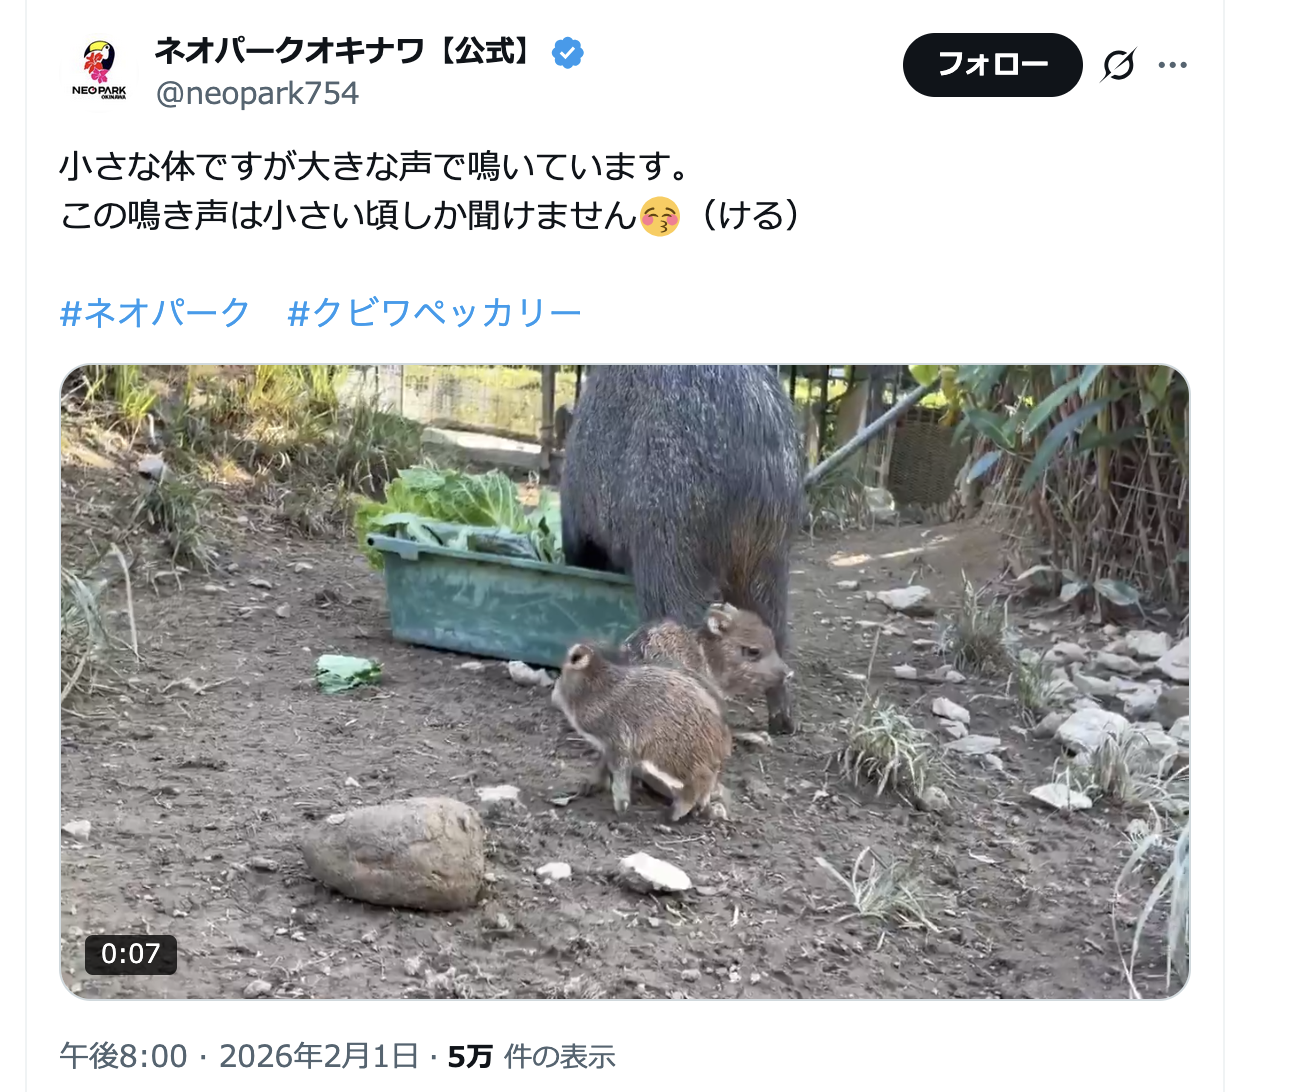Click the green vegetable tub in the video

coord(500,600)
